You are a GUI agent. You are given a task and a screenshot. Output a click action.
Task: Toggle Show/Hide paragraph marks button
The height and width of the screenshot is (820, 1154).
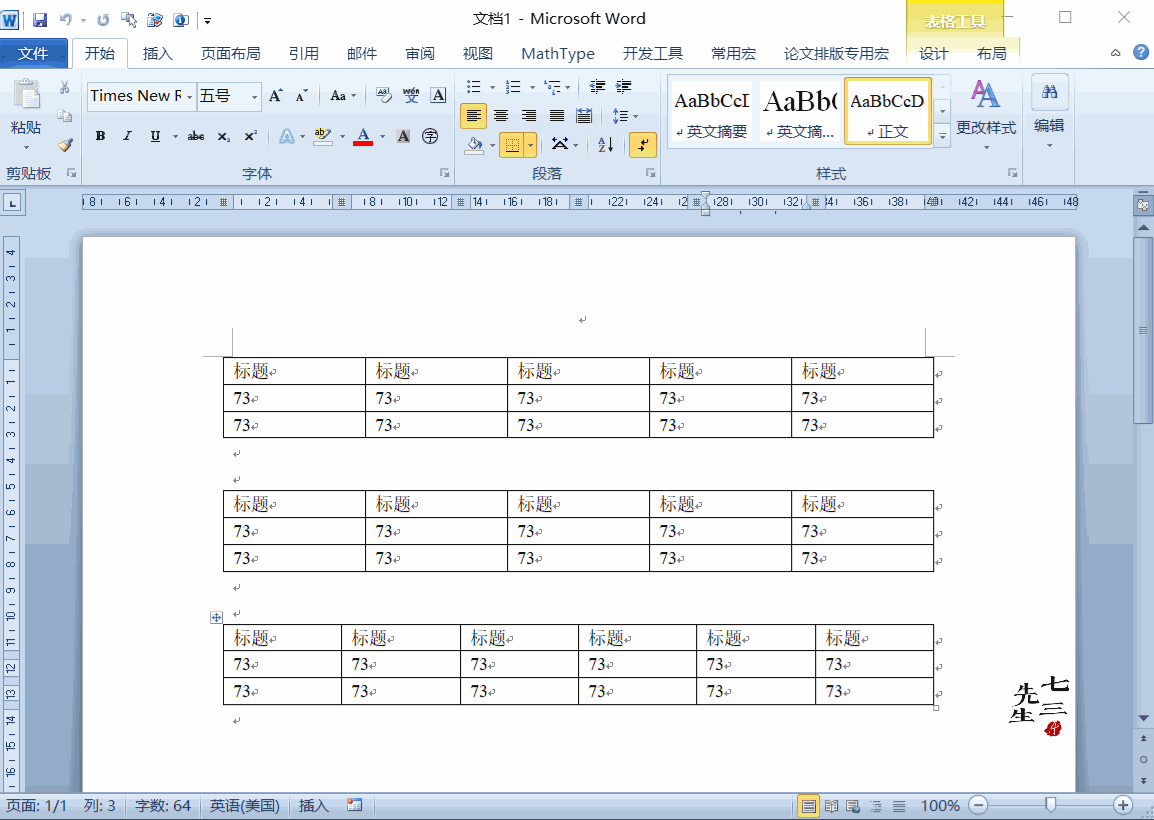point(643,144)
